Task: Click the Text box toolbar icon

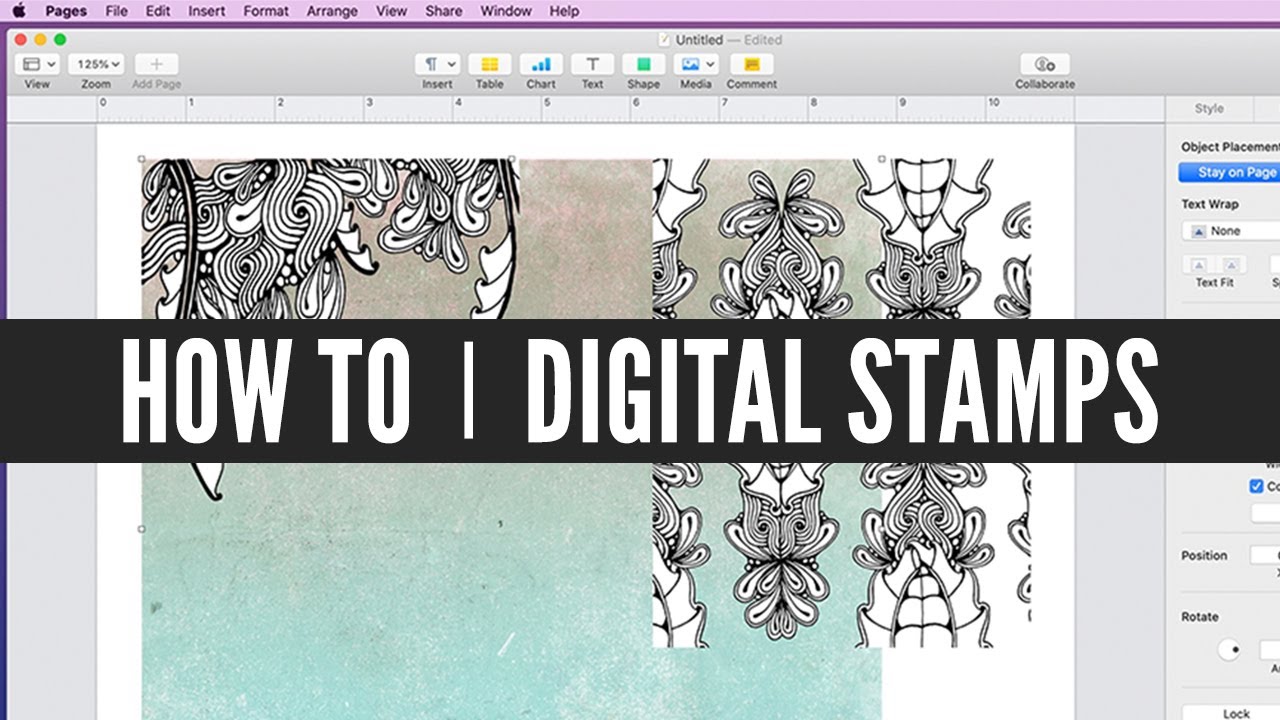Action: coord(592,64)
